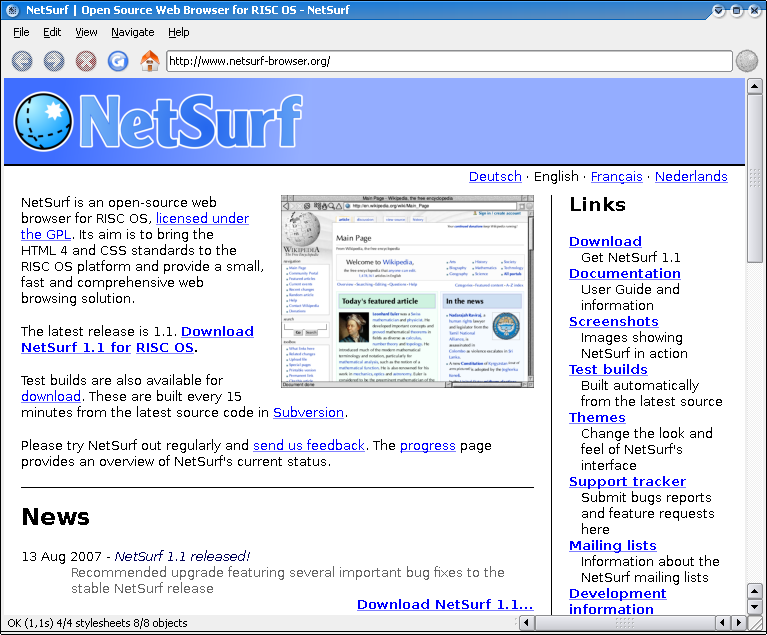Open the Edit menu
Screen dimensions: 767x635
pos(52,32)
